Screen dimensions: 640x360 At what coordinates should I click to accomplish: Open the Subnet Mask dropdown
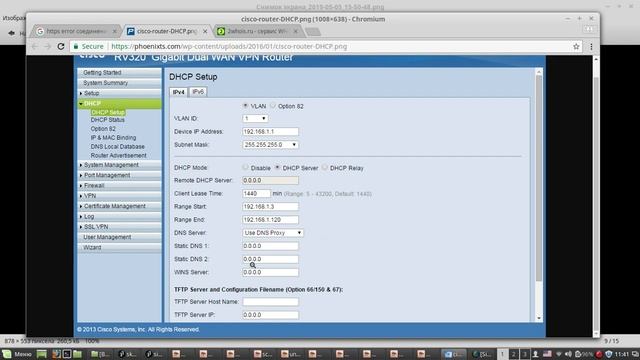click(270, 144)
